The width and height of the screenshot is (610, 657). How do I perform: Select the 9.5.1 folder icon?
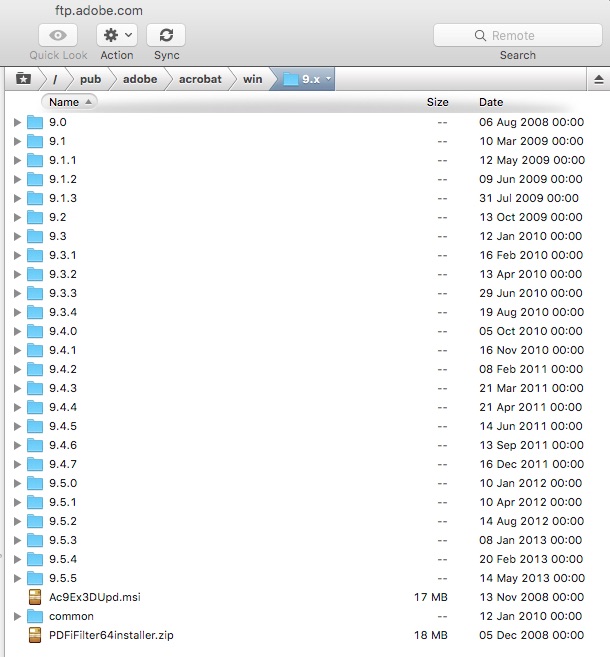pyautogui.click(x=35, y=502)
